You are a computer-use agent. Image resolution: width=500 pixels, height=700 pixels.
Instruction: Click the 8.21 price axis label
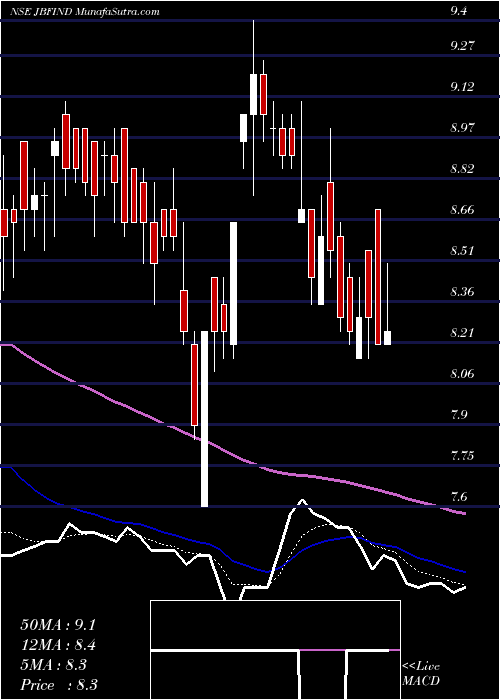(463, 333)
